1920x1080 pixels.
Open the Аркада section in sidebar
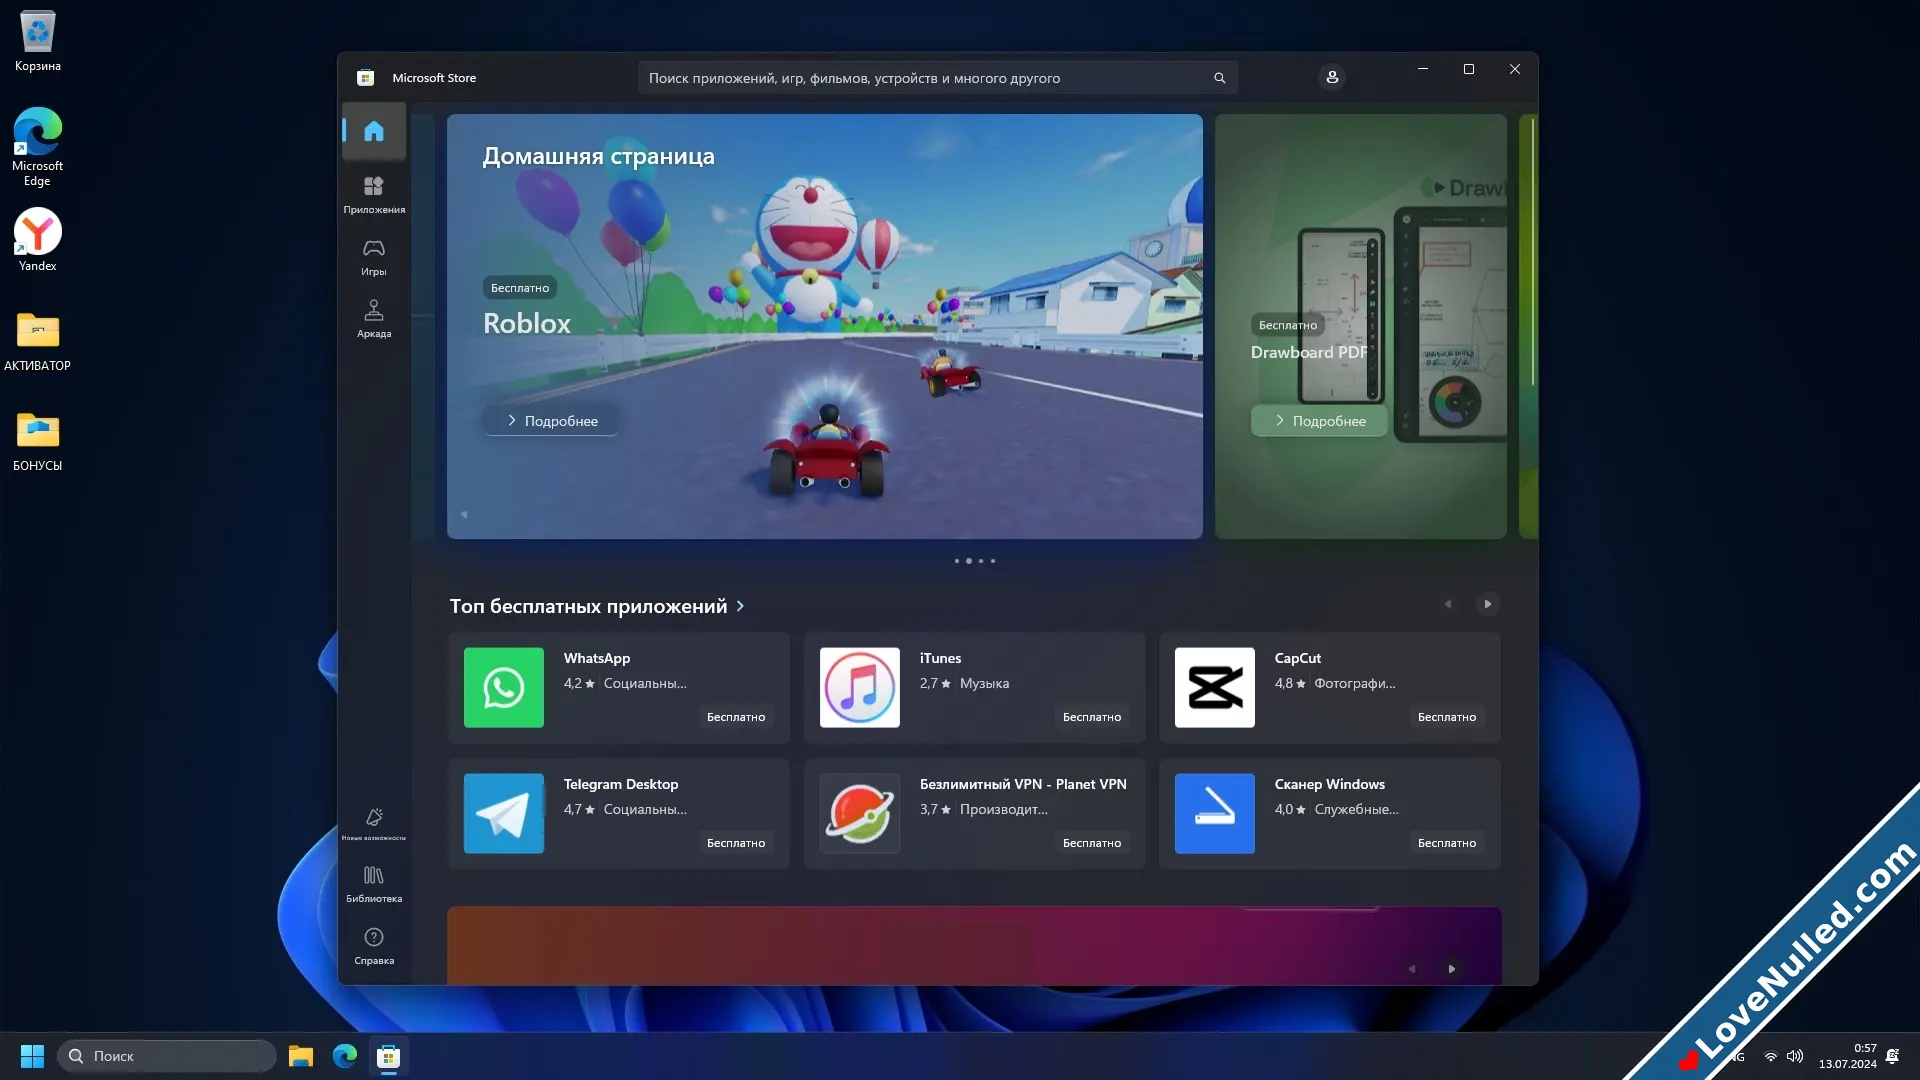pos(373,319)
